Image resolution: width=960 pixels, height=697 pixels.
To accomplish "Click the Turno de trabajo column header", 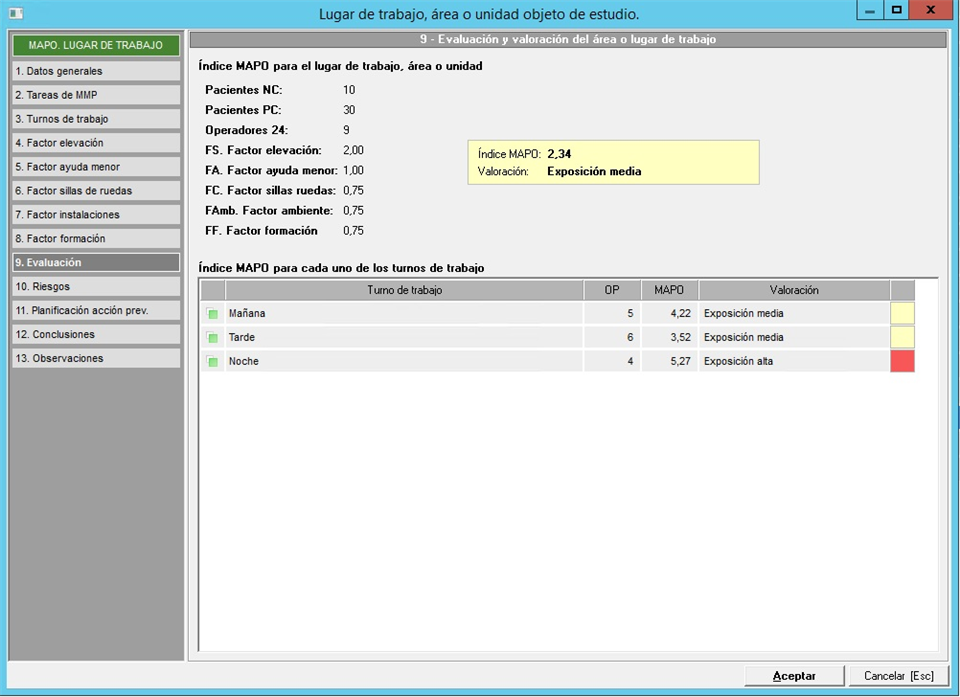I will click(x=405, y=290).
